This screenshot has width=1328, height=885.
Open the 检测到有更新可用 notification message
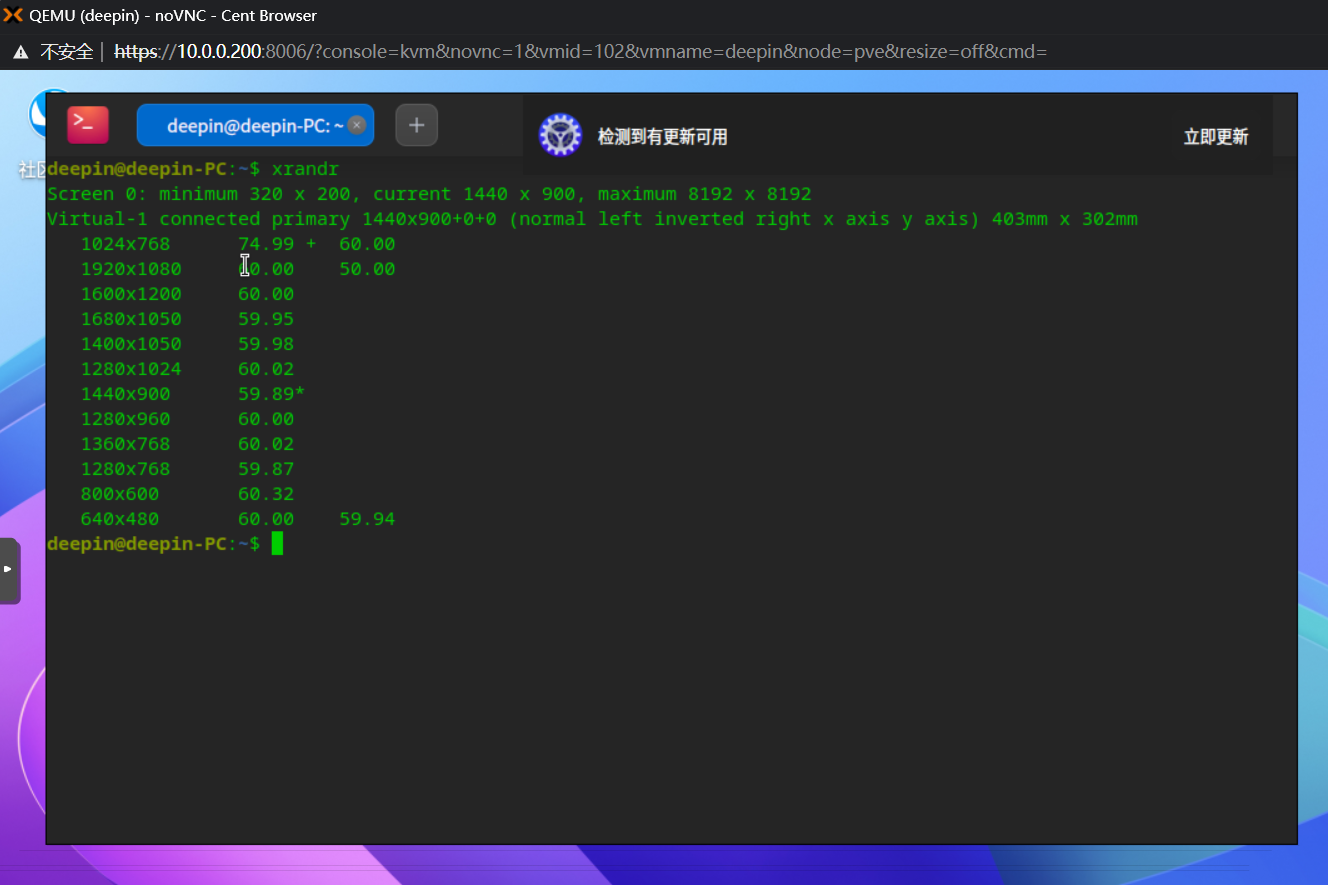click(662, 137)
